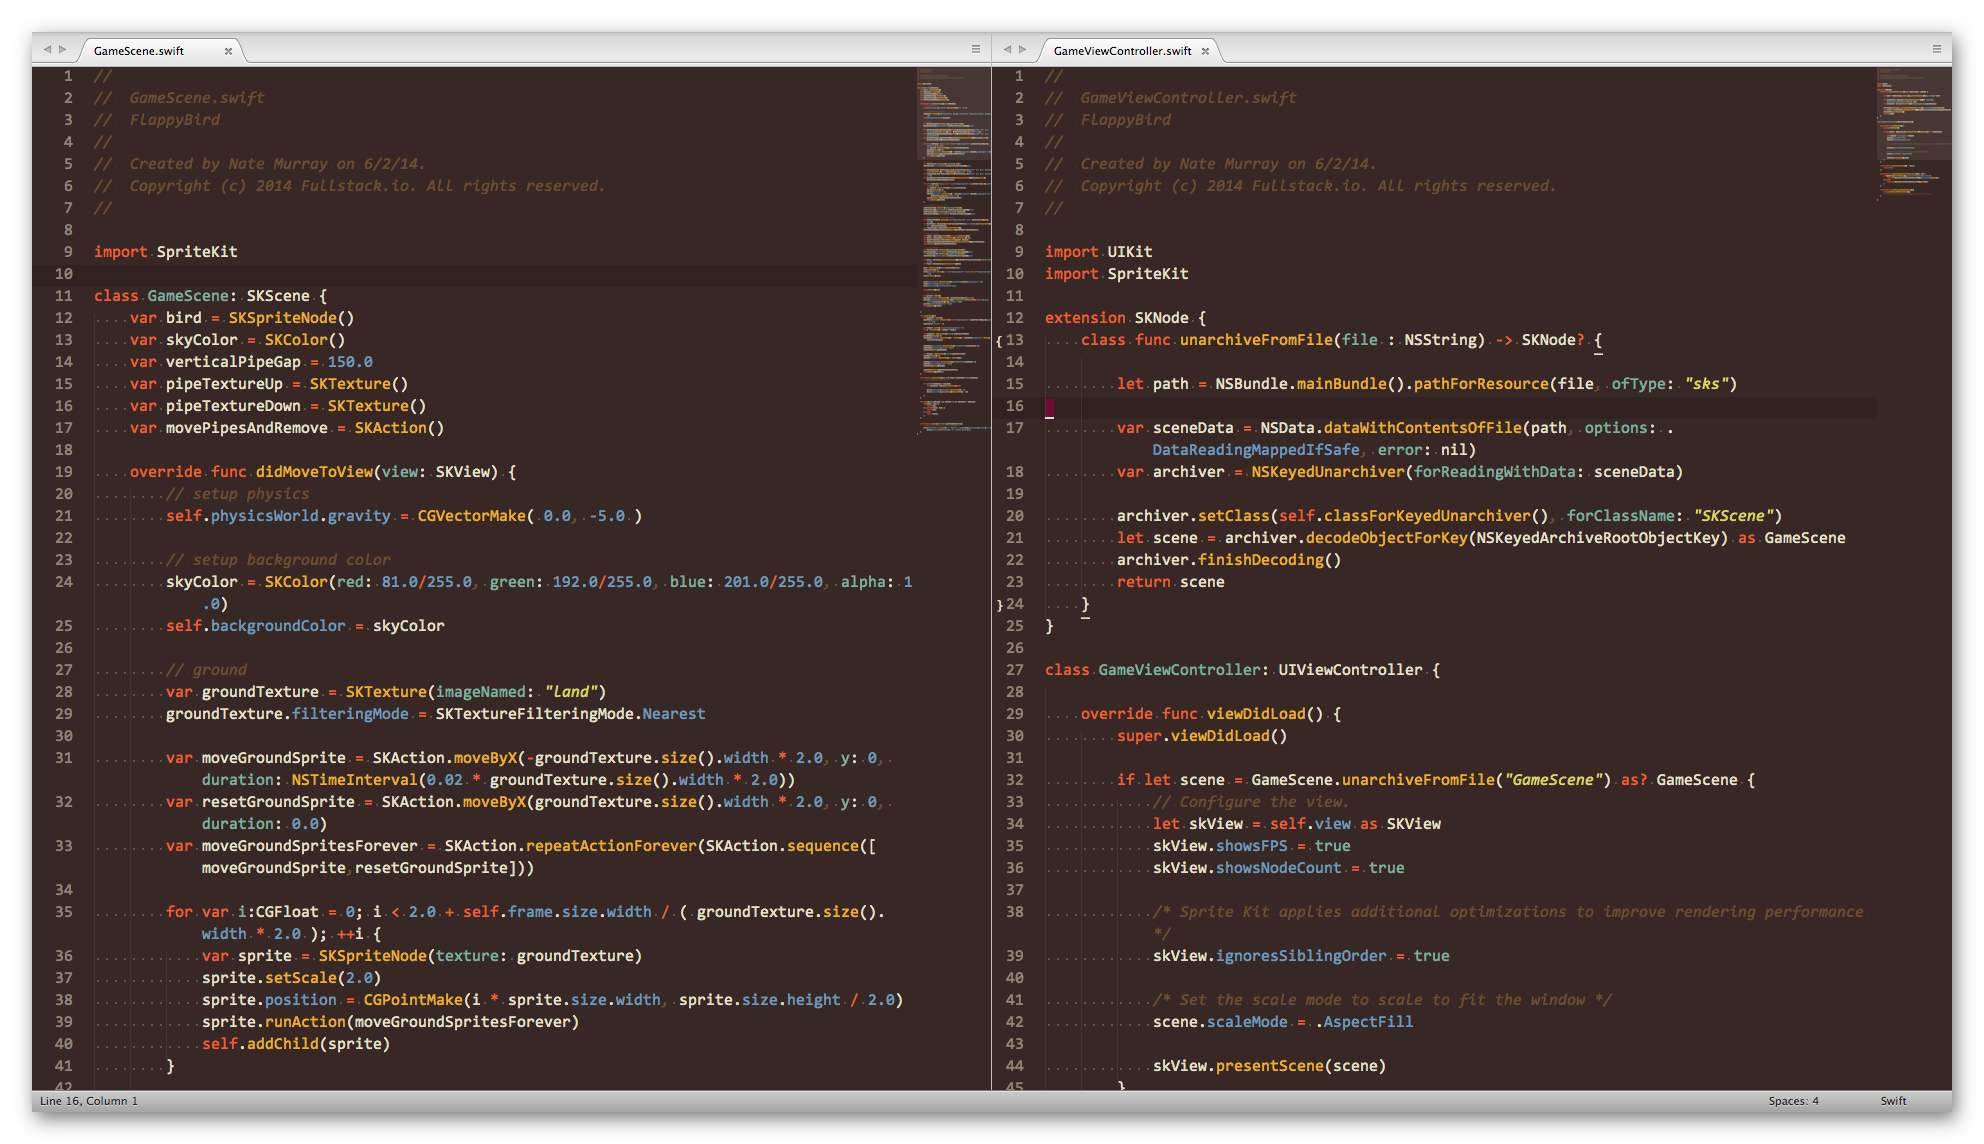Switch to the GameScene.swift tab
The height and width of the screenshot is (1144, 1984).
tap(139, 51)
